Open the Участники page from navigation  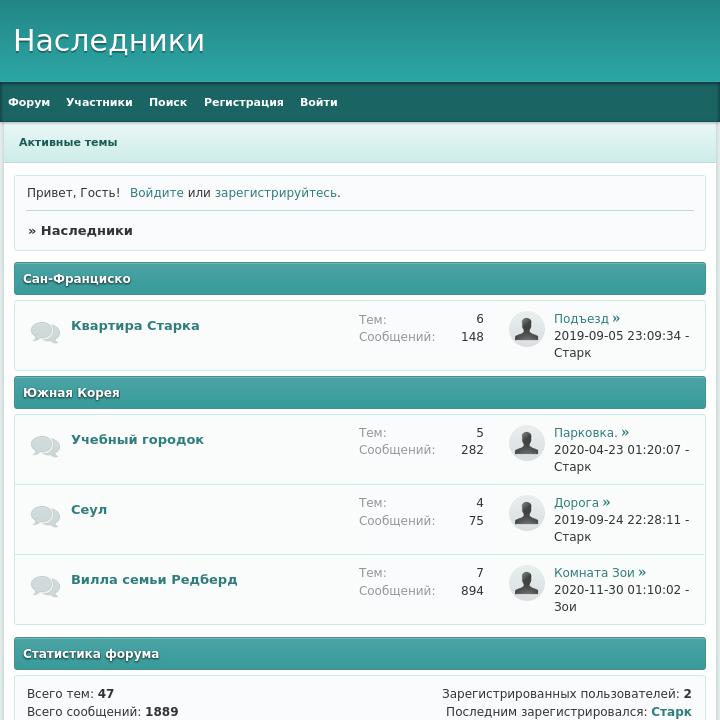point(99,102)
